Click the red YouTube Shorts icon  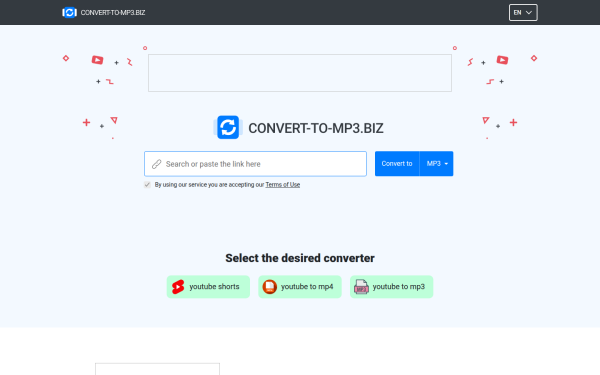tap(178, 287)
